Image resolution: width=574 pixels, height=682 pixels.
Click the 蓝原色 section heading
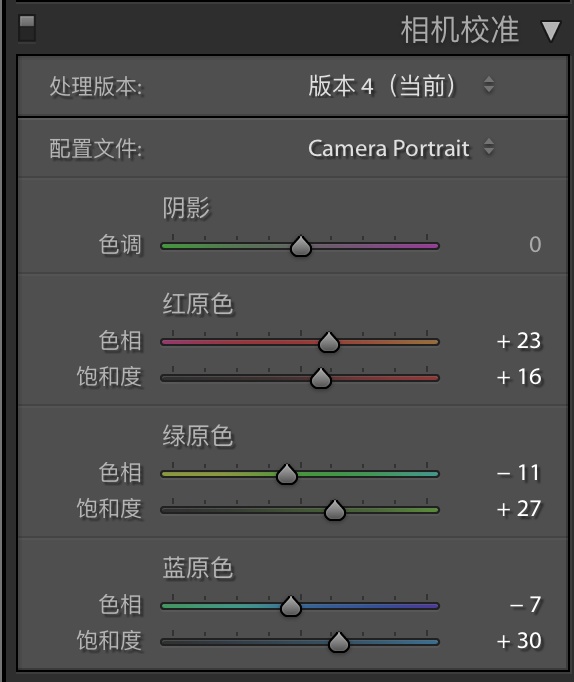tap(198, 568)
